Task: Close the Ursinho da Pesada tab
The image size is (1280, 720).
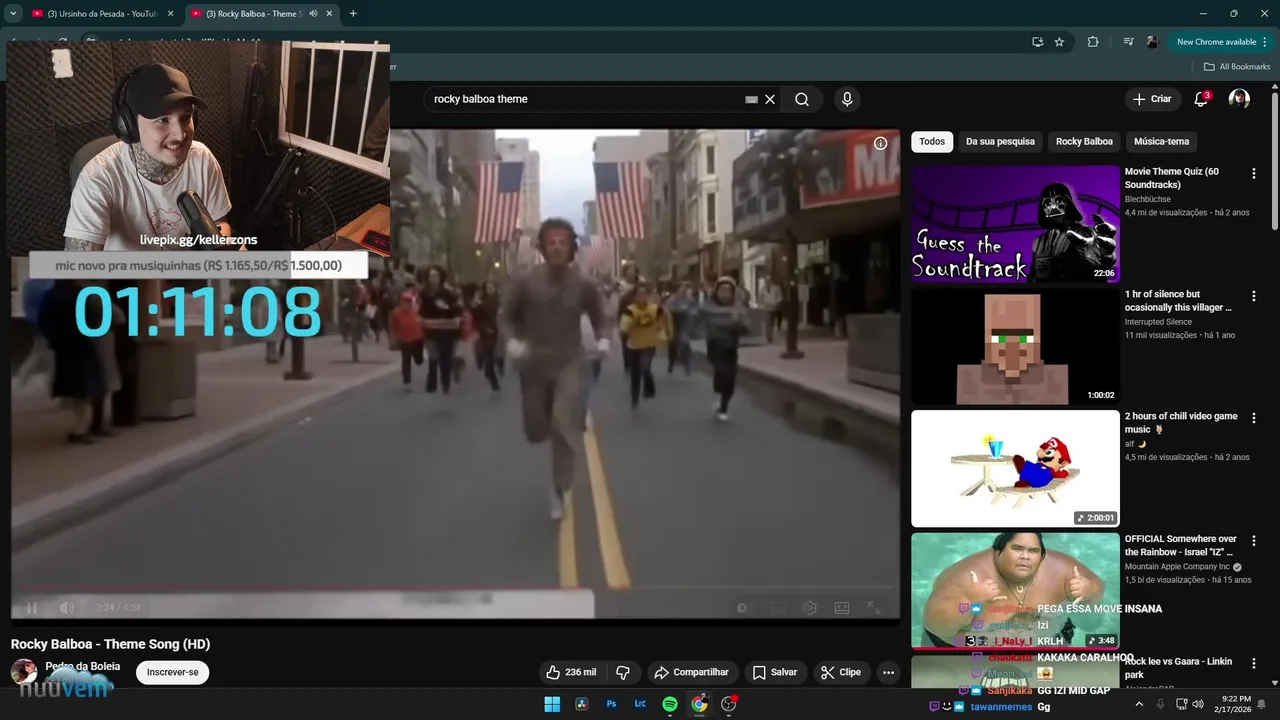Action: 170,14
